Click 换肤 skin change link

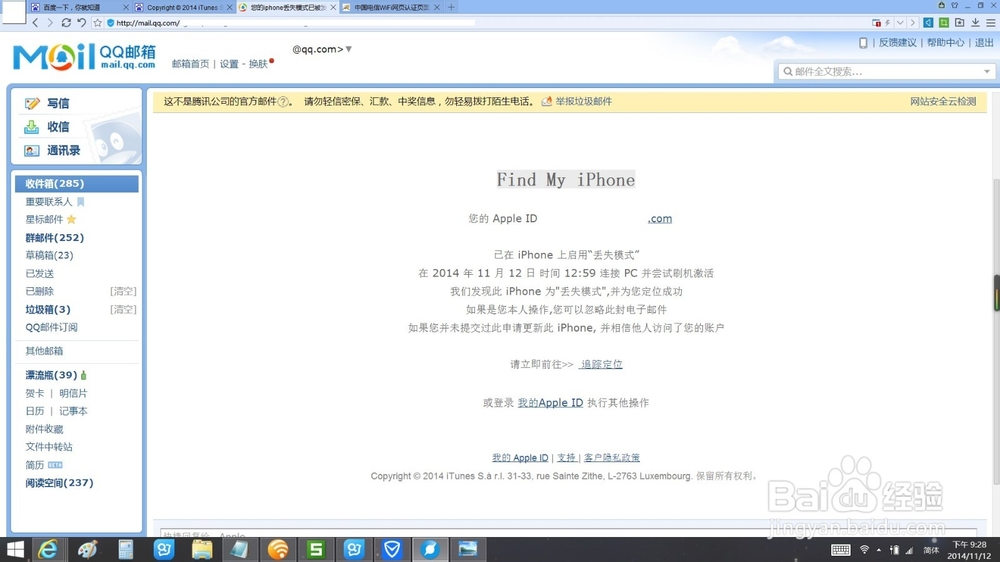(x=258, y=64)
